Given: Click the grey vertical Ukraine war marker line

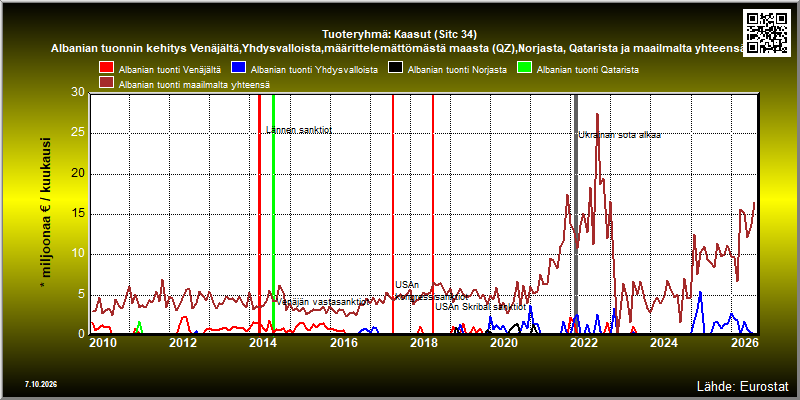Looking at the screenshot, I should pos(576,214).
